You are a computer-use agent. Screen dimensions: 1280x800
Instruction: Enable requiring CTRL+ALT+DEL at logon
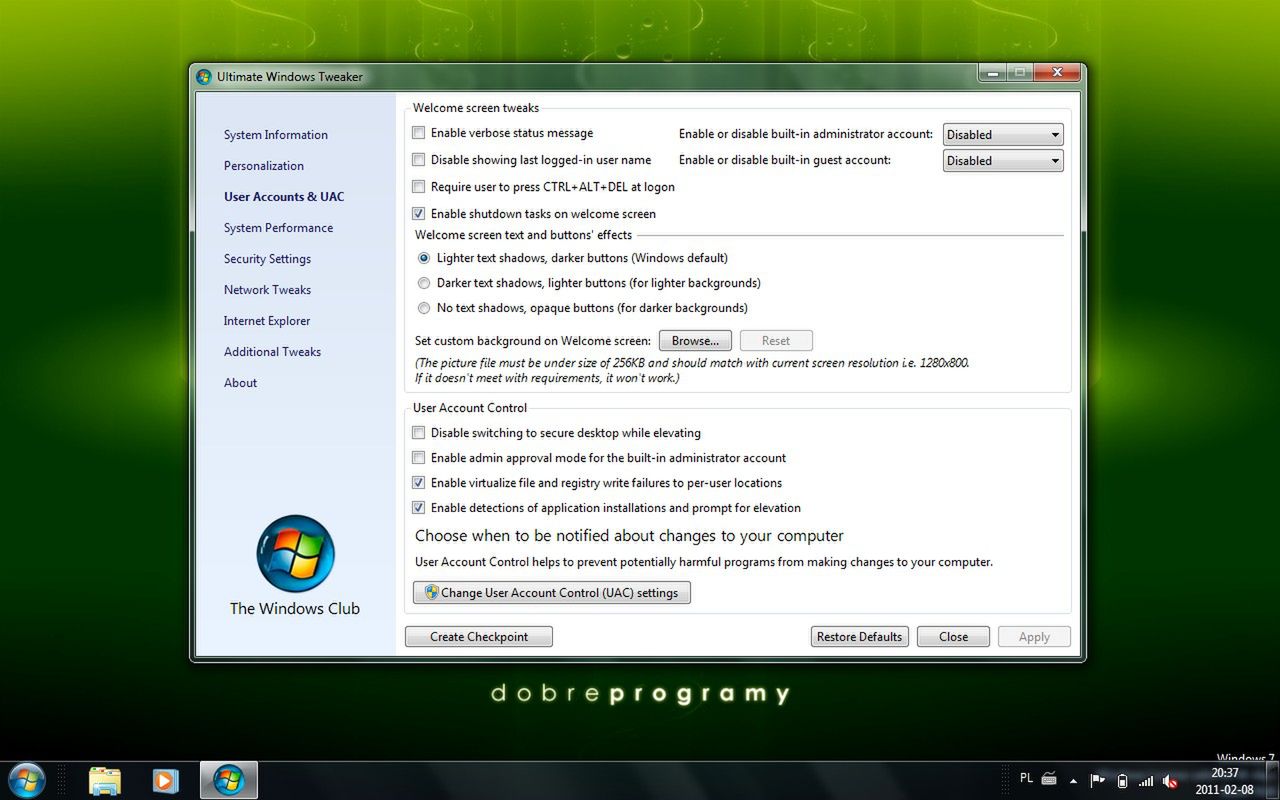pyautogui.click(x=418, y=186)
